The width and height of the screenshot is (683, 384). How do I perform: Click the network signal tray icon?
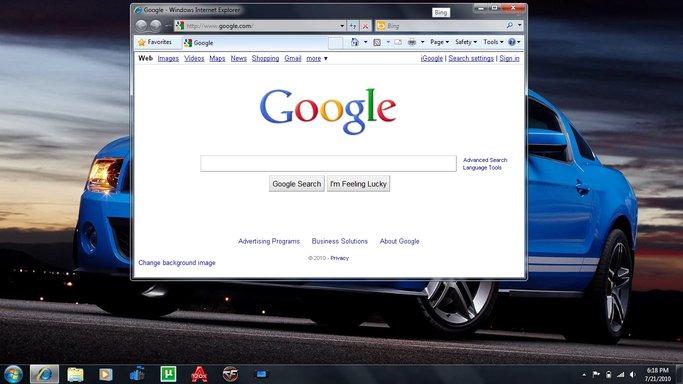point(620,374)
